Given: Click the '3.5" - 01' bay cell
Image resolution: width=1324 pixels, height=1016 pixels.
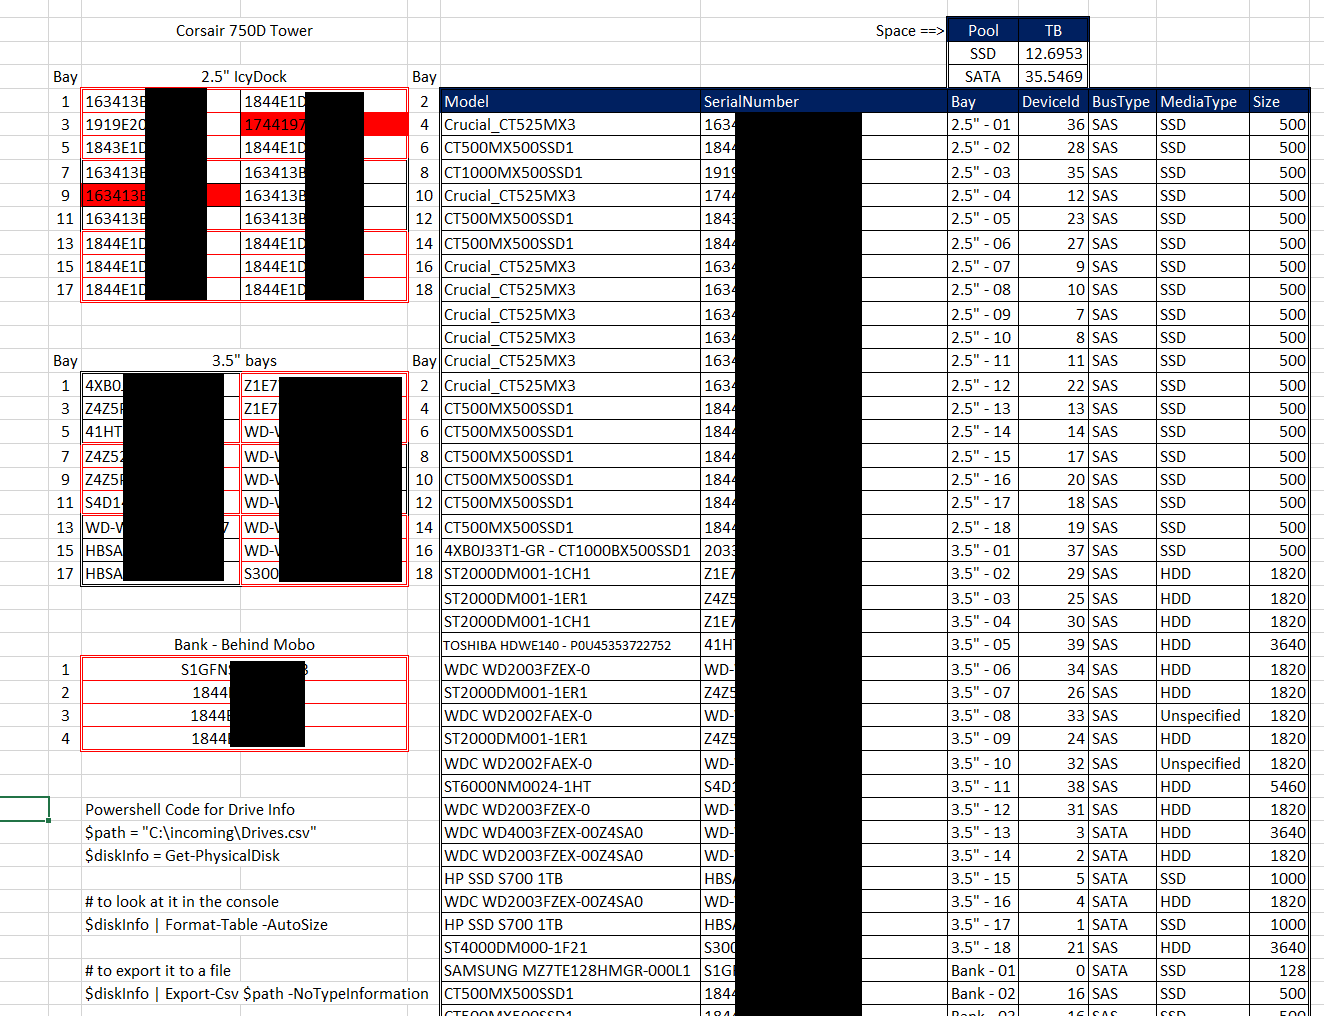Looking at the screenshot, I should 983,551.
